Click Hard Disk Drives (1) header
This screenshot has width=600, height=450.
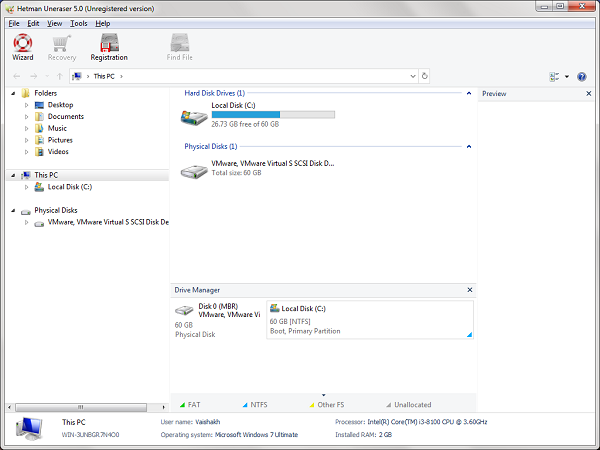pyautogui.click(x=215, y=93)
